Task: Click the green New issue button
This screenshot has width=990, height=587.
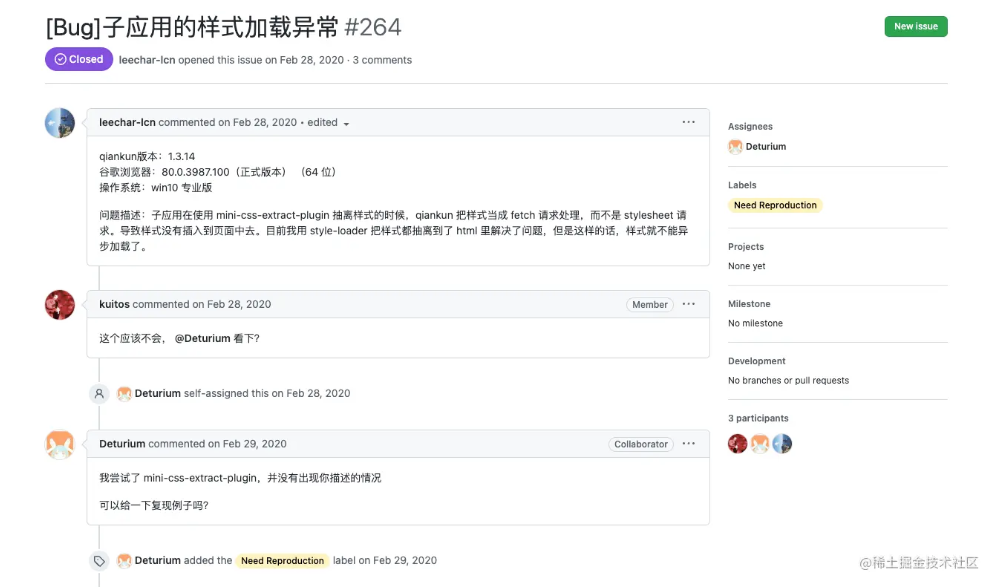Action: (x=915, y=27)
